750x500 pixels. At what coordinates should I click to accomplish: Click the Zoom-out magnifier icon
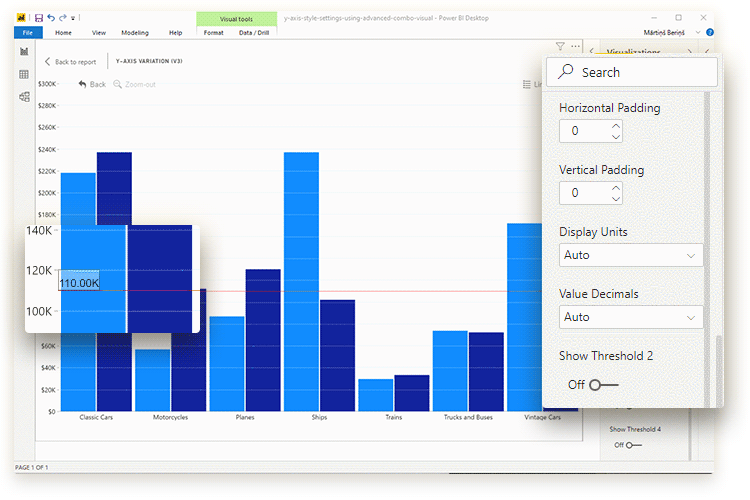coord(117,84)
